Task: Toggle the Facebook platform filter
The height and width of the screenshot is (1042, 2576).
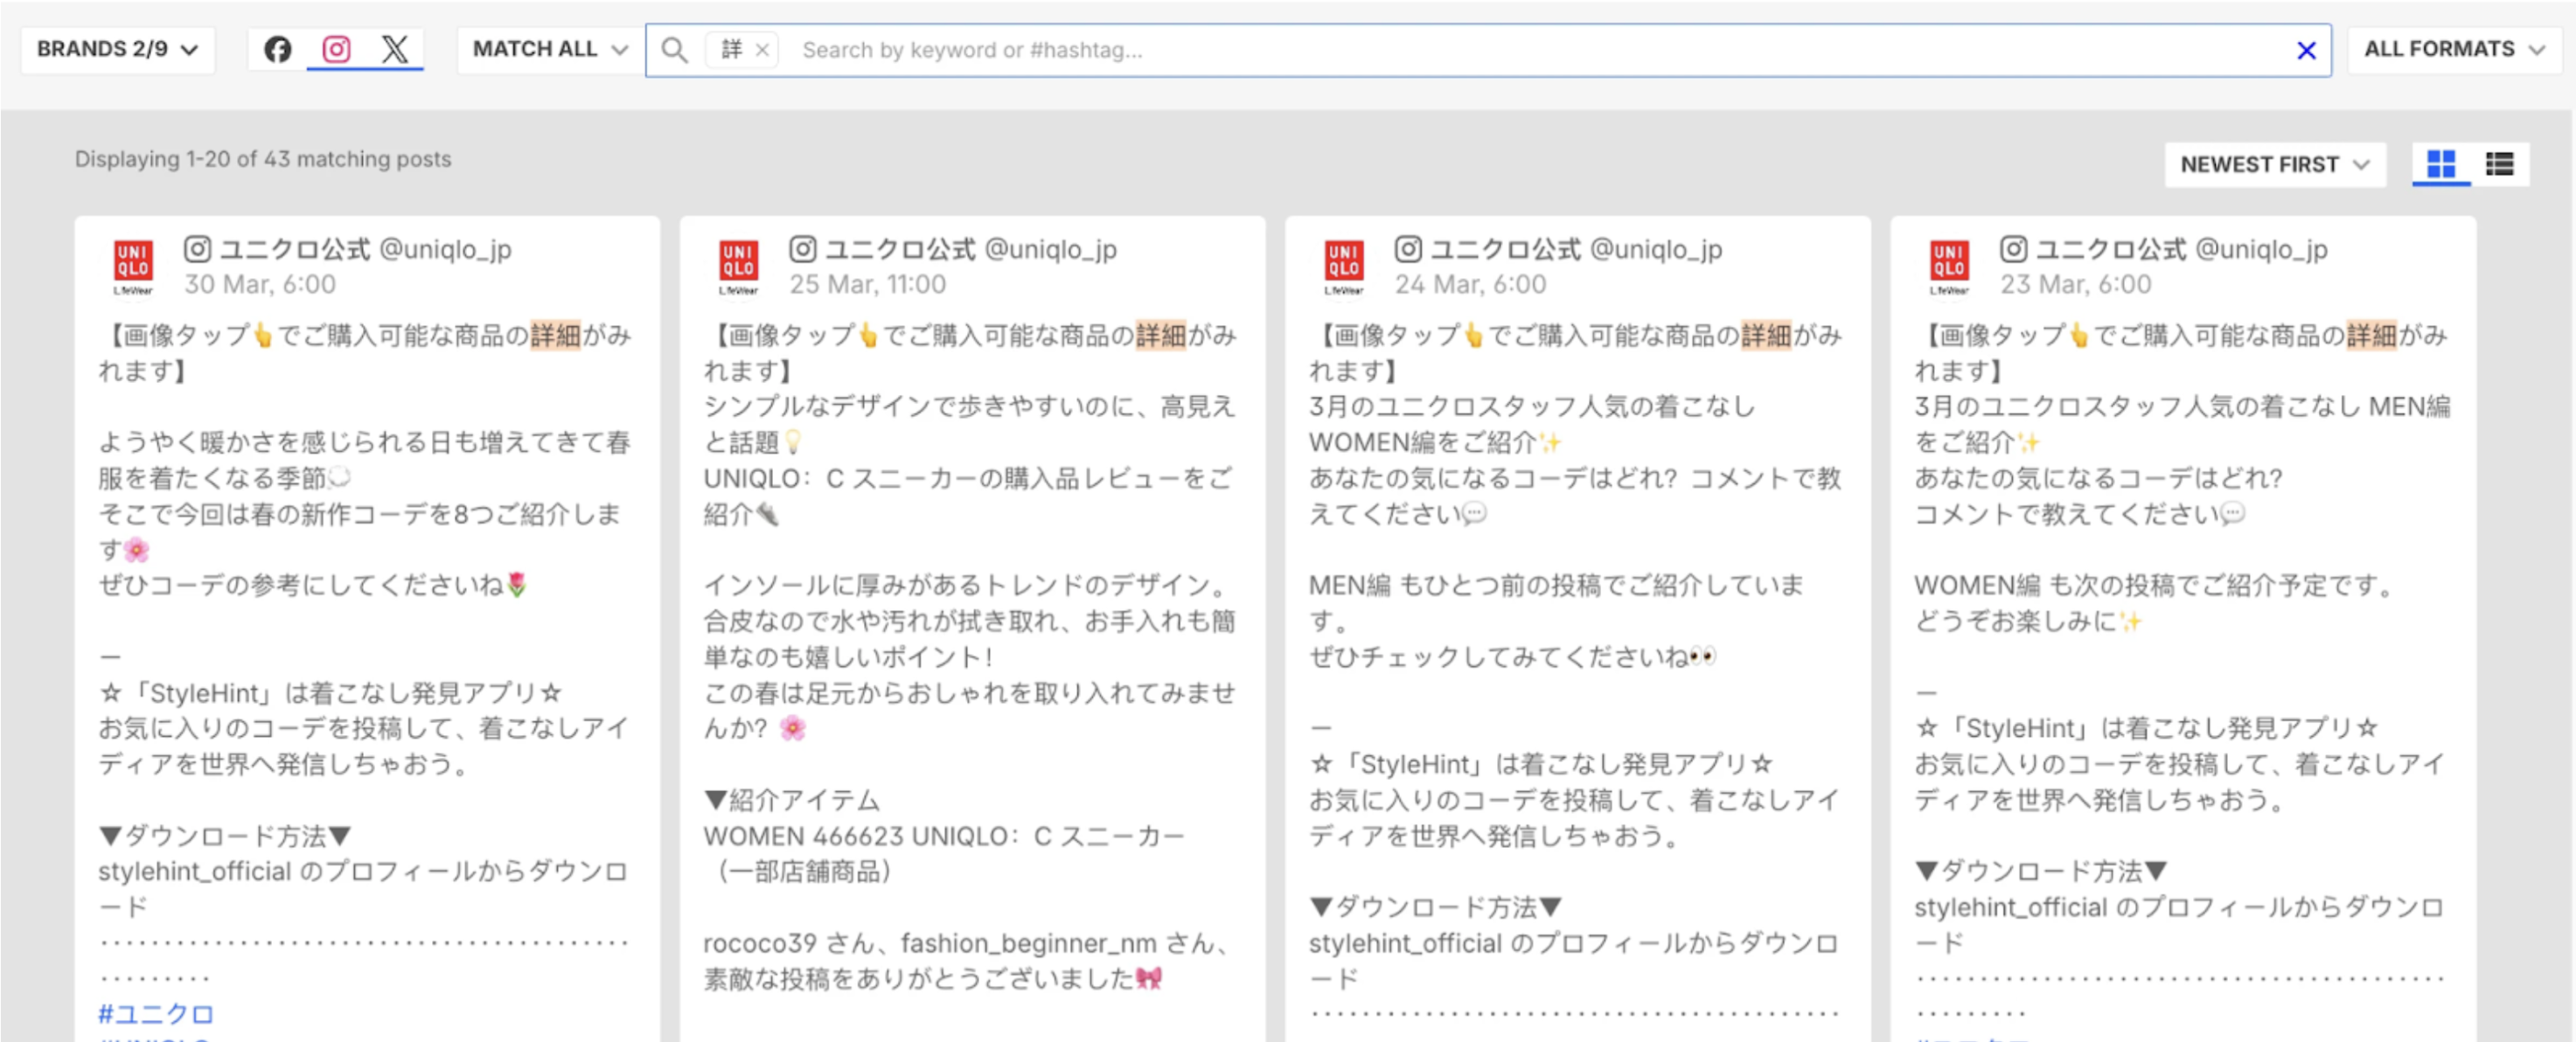Action: click(277, 49)
